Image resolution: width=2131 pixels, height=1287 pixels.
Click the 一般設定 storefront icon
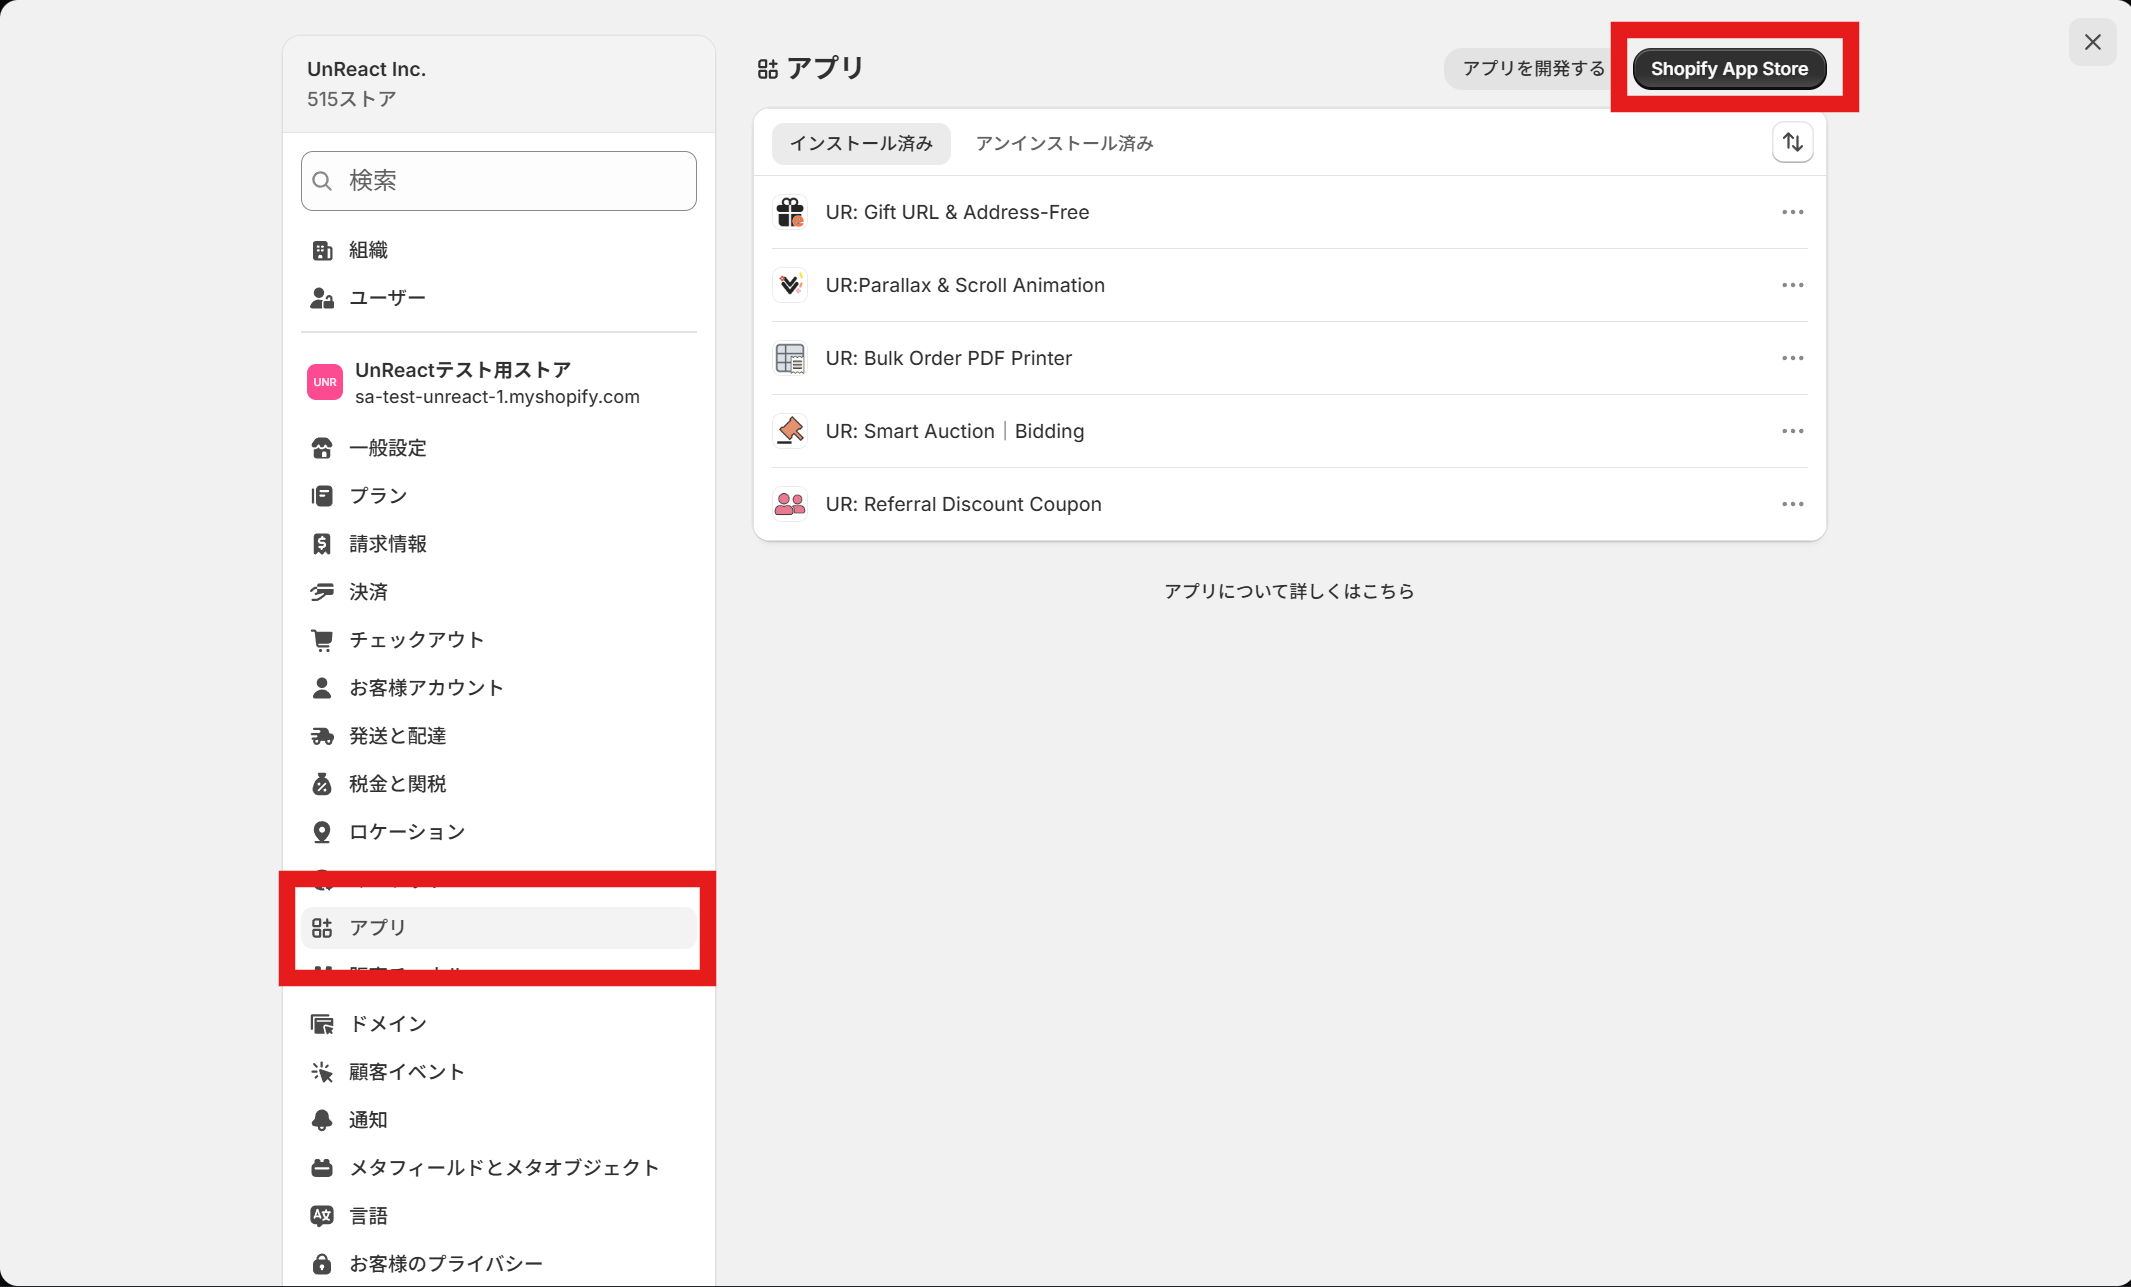tap(322, 448)
